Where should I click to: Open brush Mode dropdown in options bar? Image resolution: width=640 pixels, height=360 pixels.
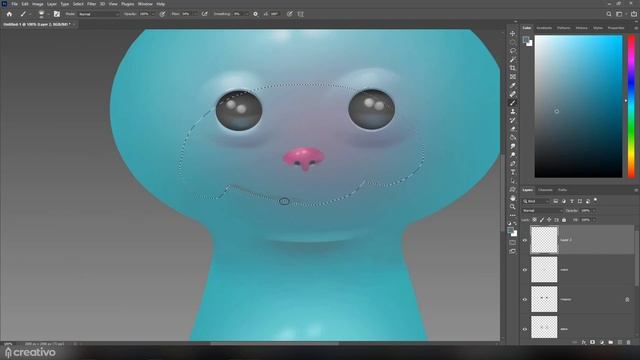(98, 14)
